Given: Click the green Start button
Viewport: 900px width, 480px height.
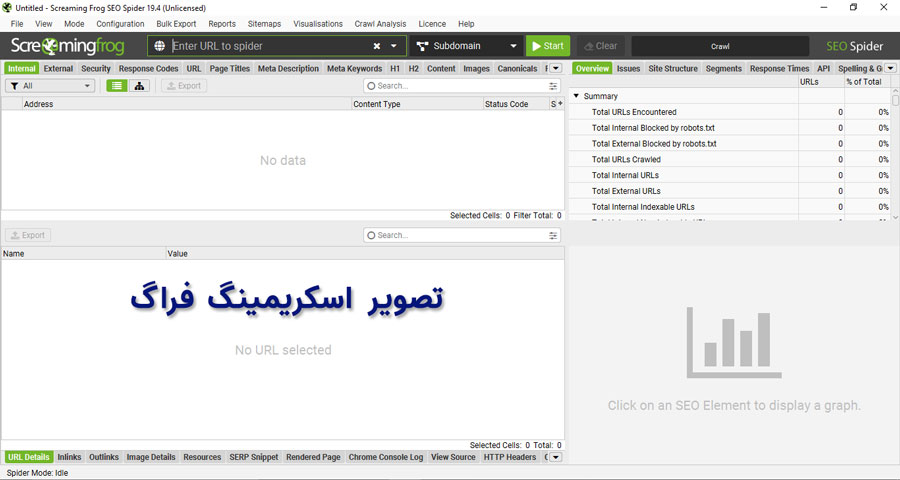Looking at the screenshot, I should (x=548, y=46).
